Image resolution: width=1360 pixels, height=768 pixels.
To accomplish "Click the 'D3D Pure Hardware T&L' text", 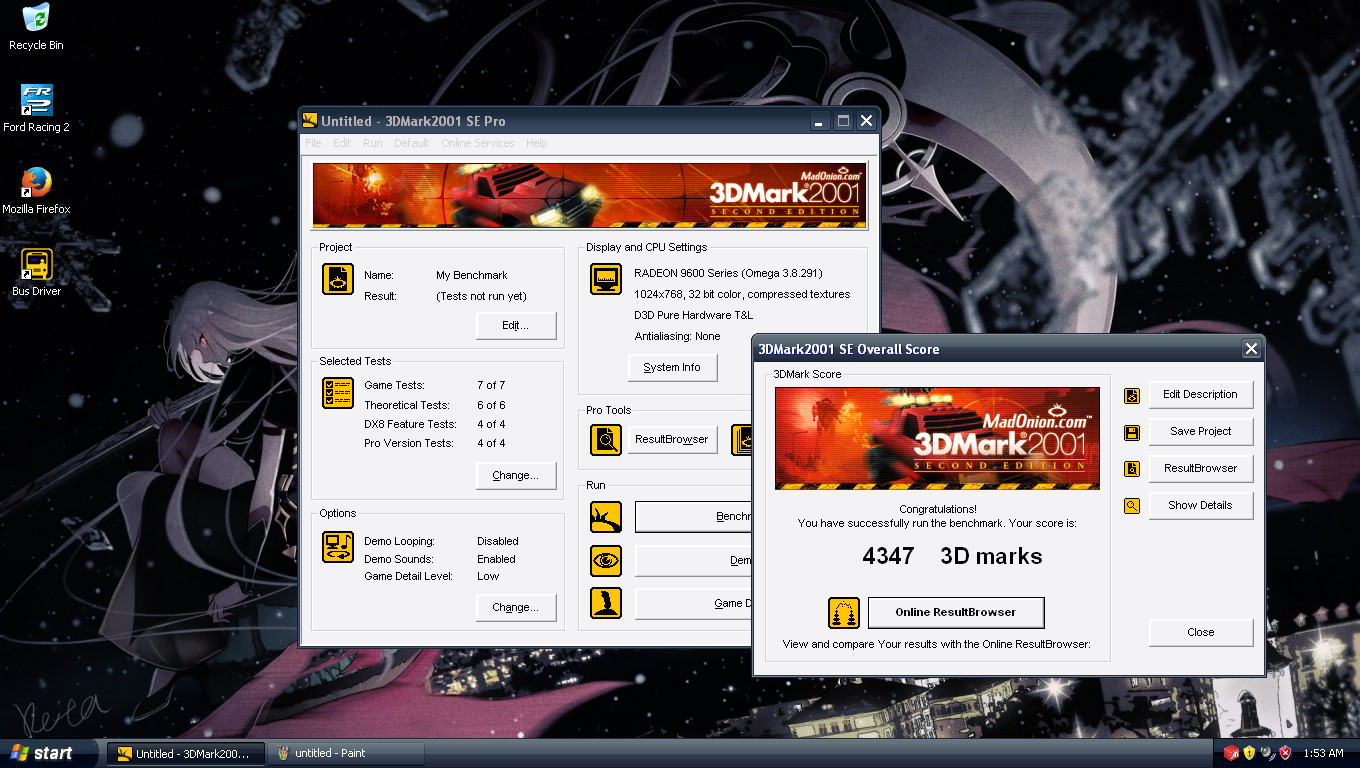I will click(694, 315).
